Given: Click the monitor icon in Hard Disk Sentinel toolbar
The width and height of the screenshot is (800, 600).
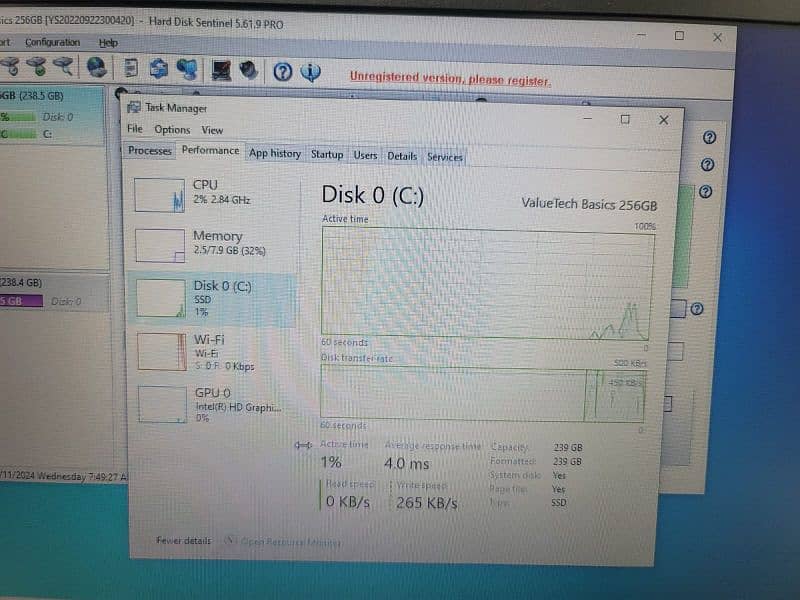Looking at the screenshot, I should click(x=221, y=70).
